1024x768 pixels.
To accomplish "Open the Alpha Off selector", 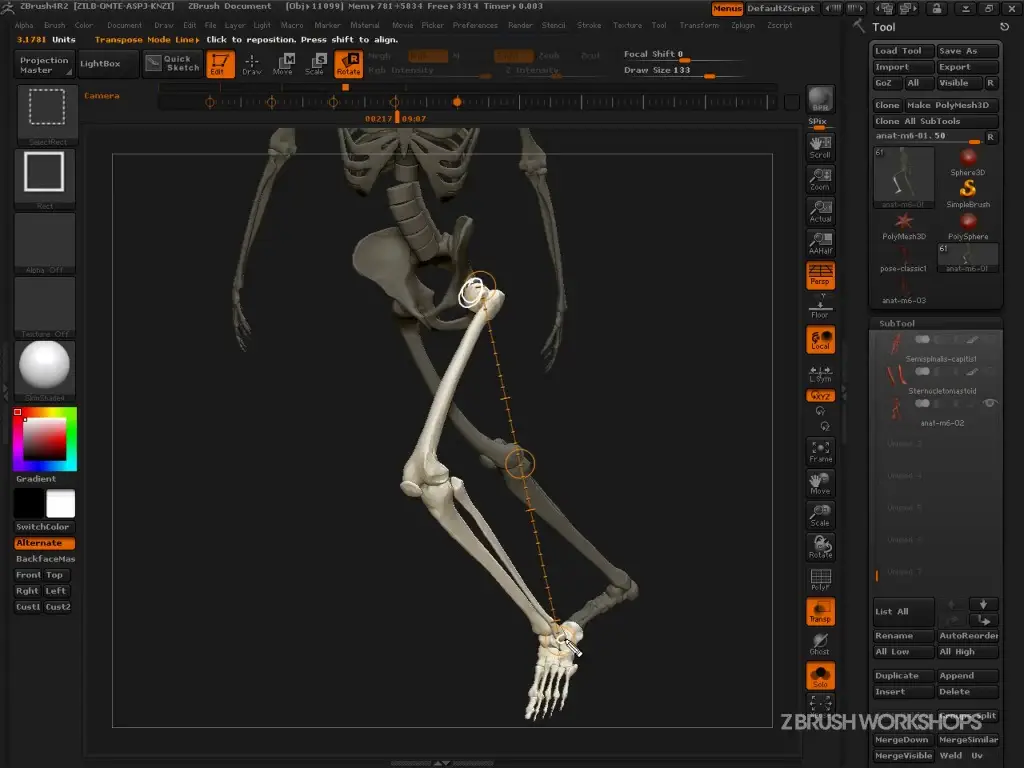I will pyautogui.click(x=44, y=244).
